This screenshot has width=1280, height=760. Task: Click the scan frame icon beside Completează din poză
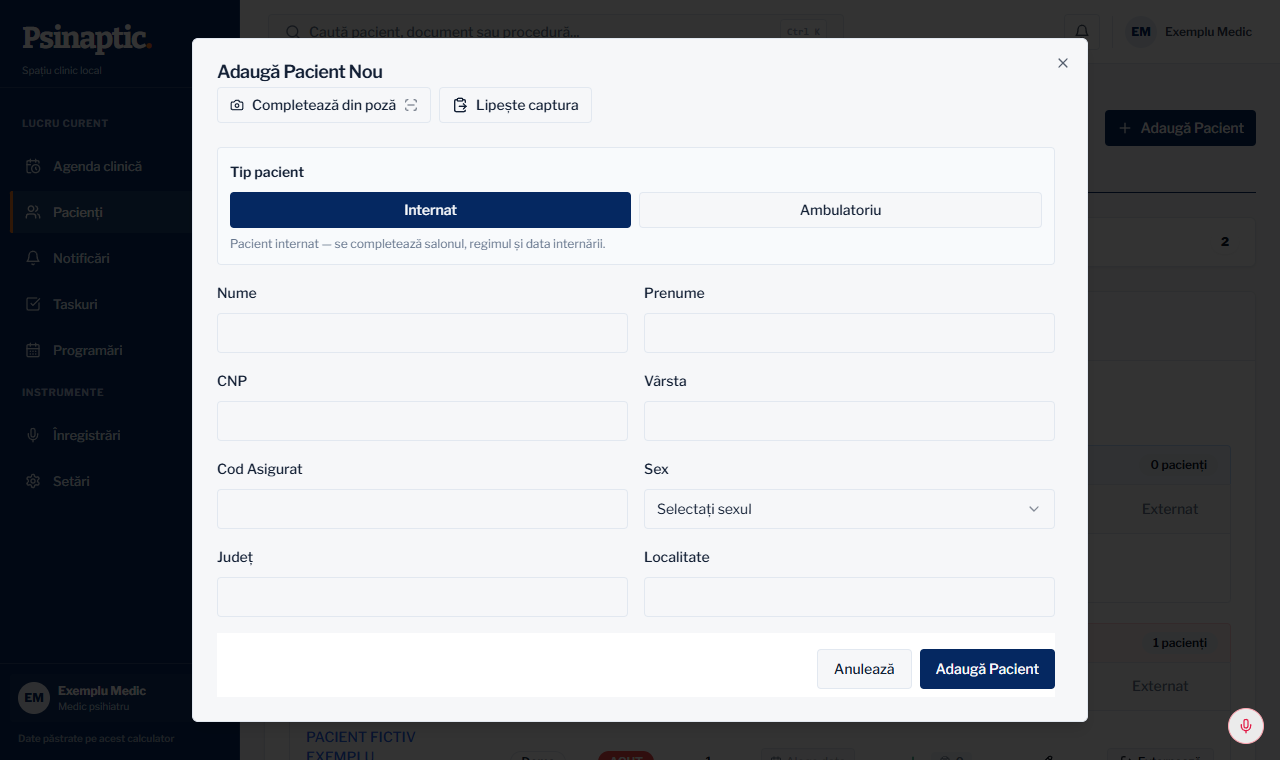[x=411, y=105]
